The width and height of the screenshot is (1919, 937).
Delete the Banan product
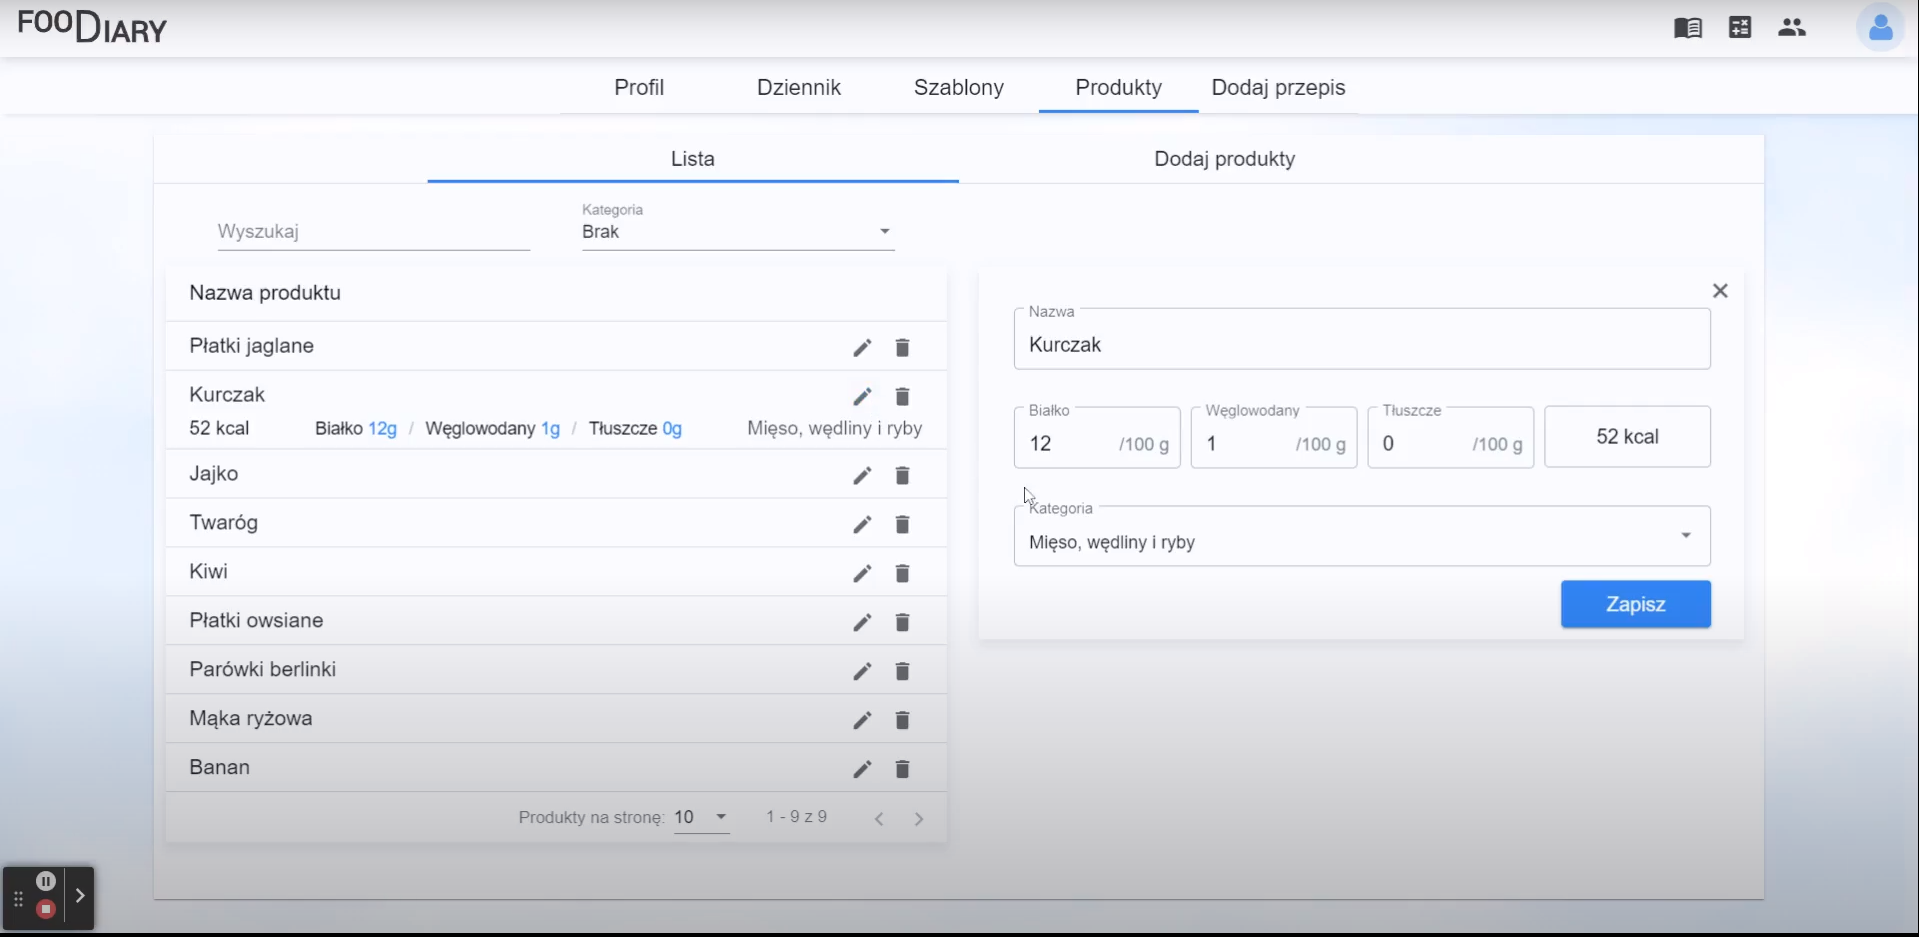(x=902, y=769)
